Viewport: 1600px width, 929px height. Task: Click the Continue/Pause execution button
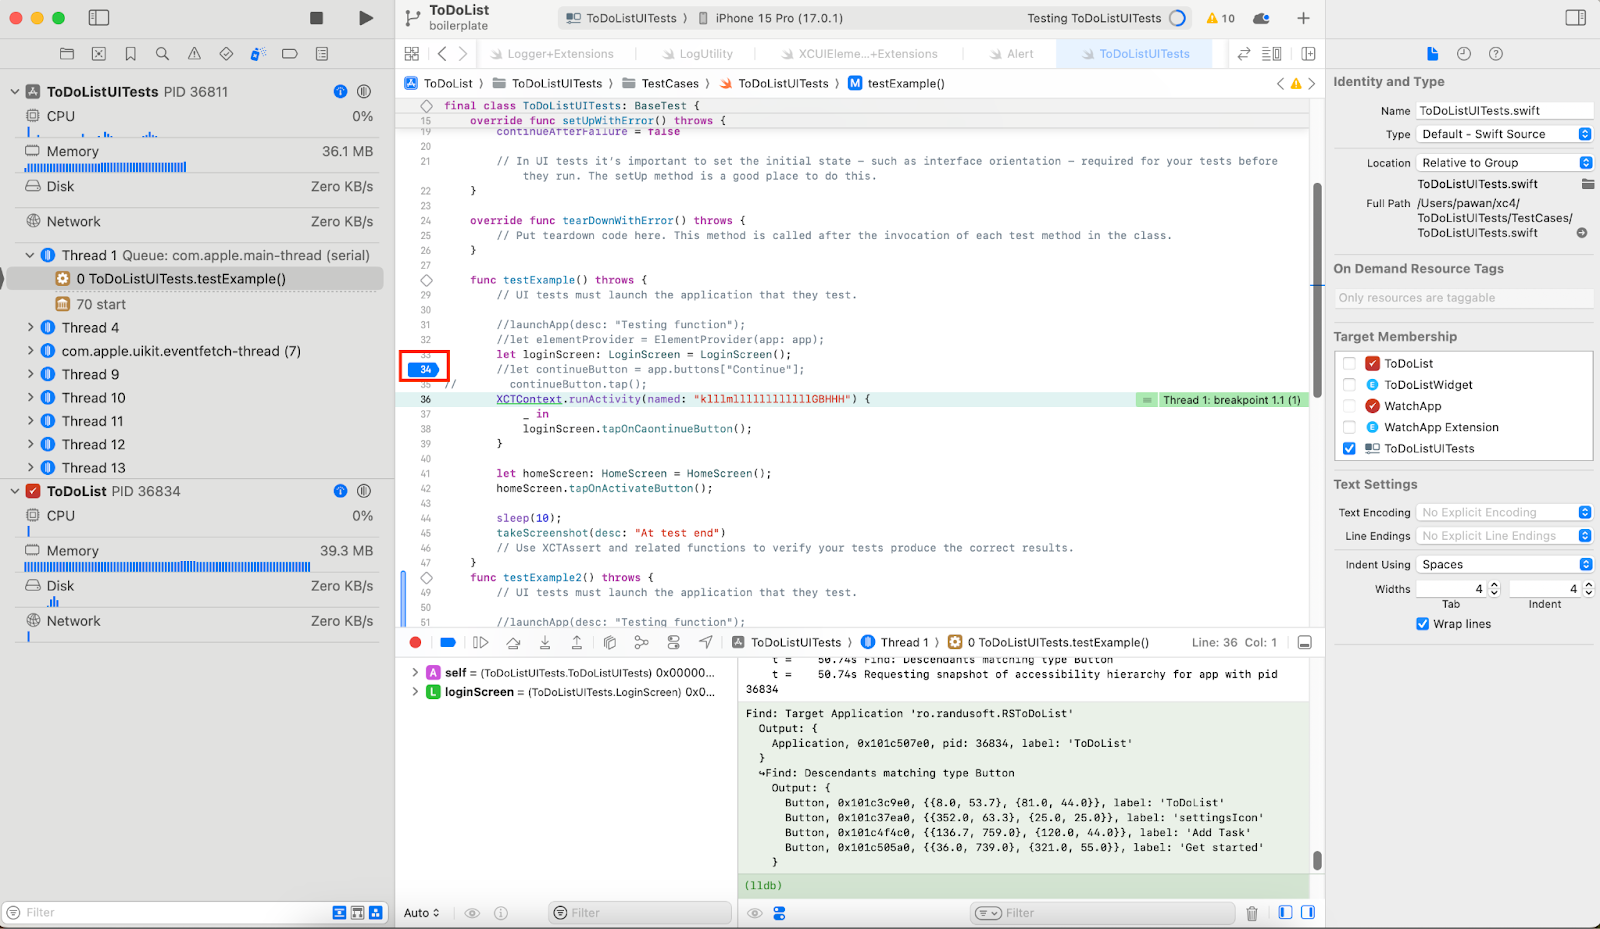[x=481, y=643]
